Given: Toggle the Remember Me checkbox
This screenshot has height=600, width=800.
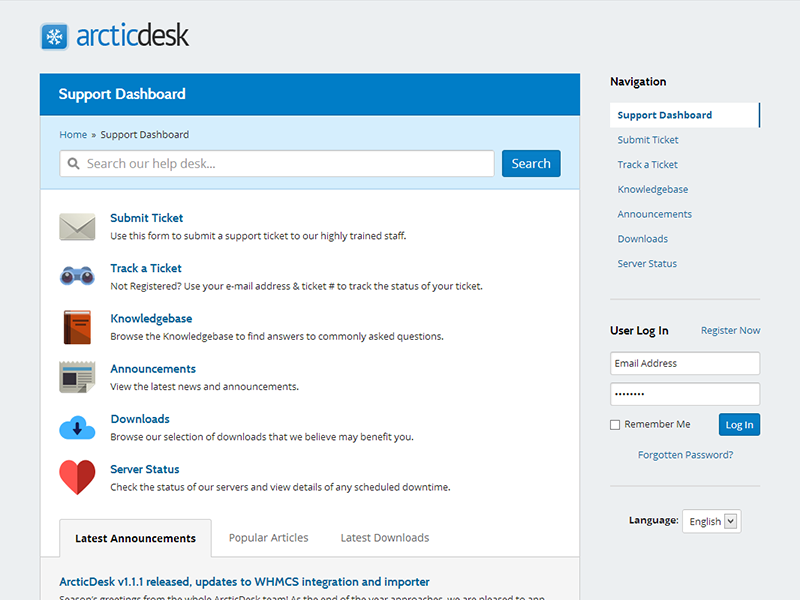Looking at the screenshot, I should click(615, 424).
